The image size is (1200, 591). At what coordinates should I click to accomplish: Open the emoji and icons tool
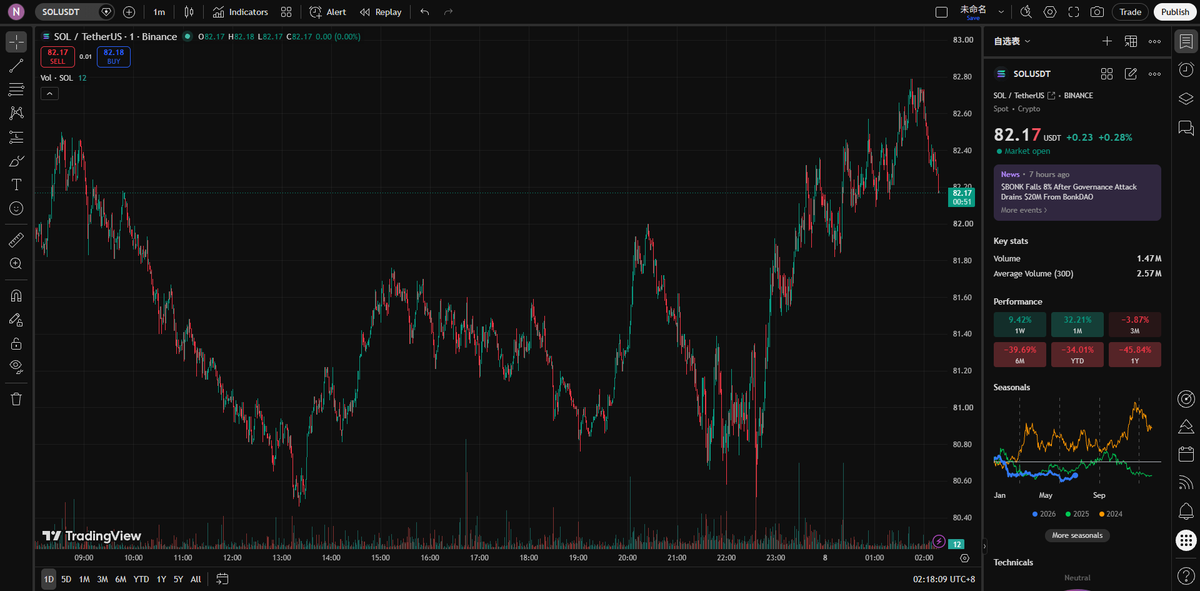point(16,208)
